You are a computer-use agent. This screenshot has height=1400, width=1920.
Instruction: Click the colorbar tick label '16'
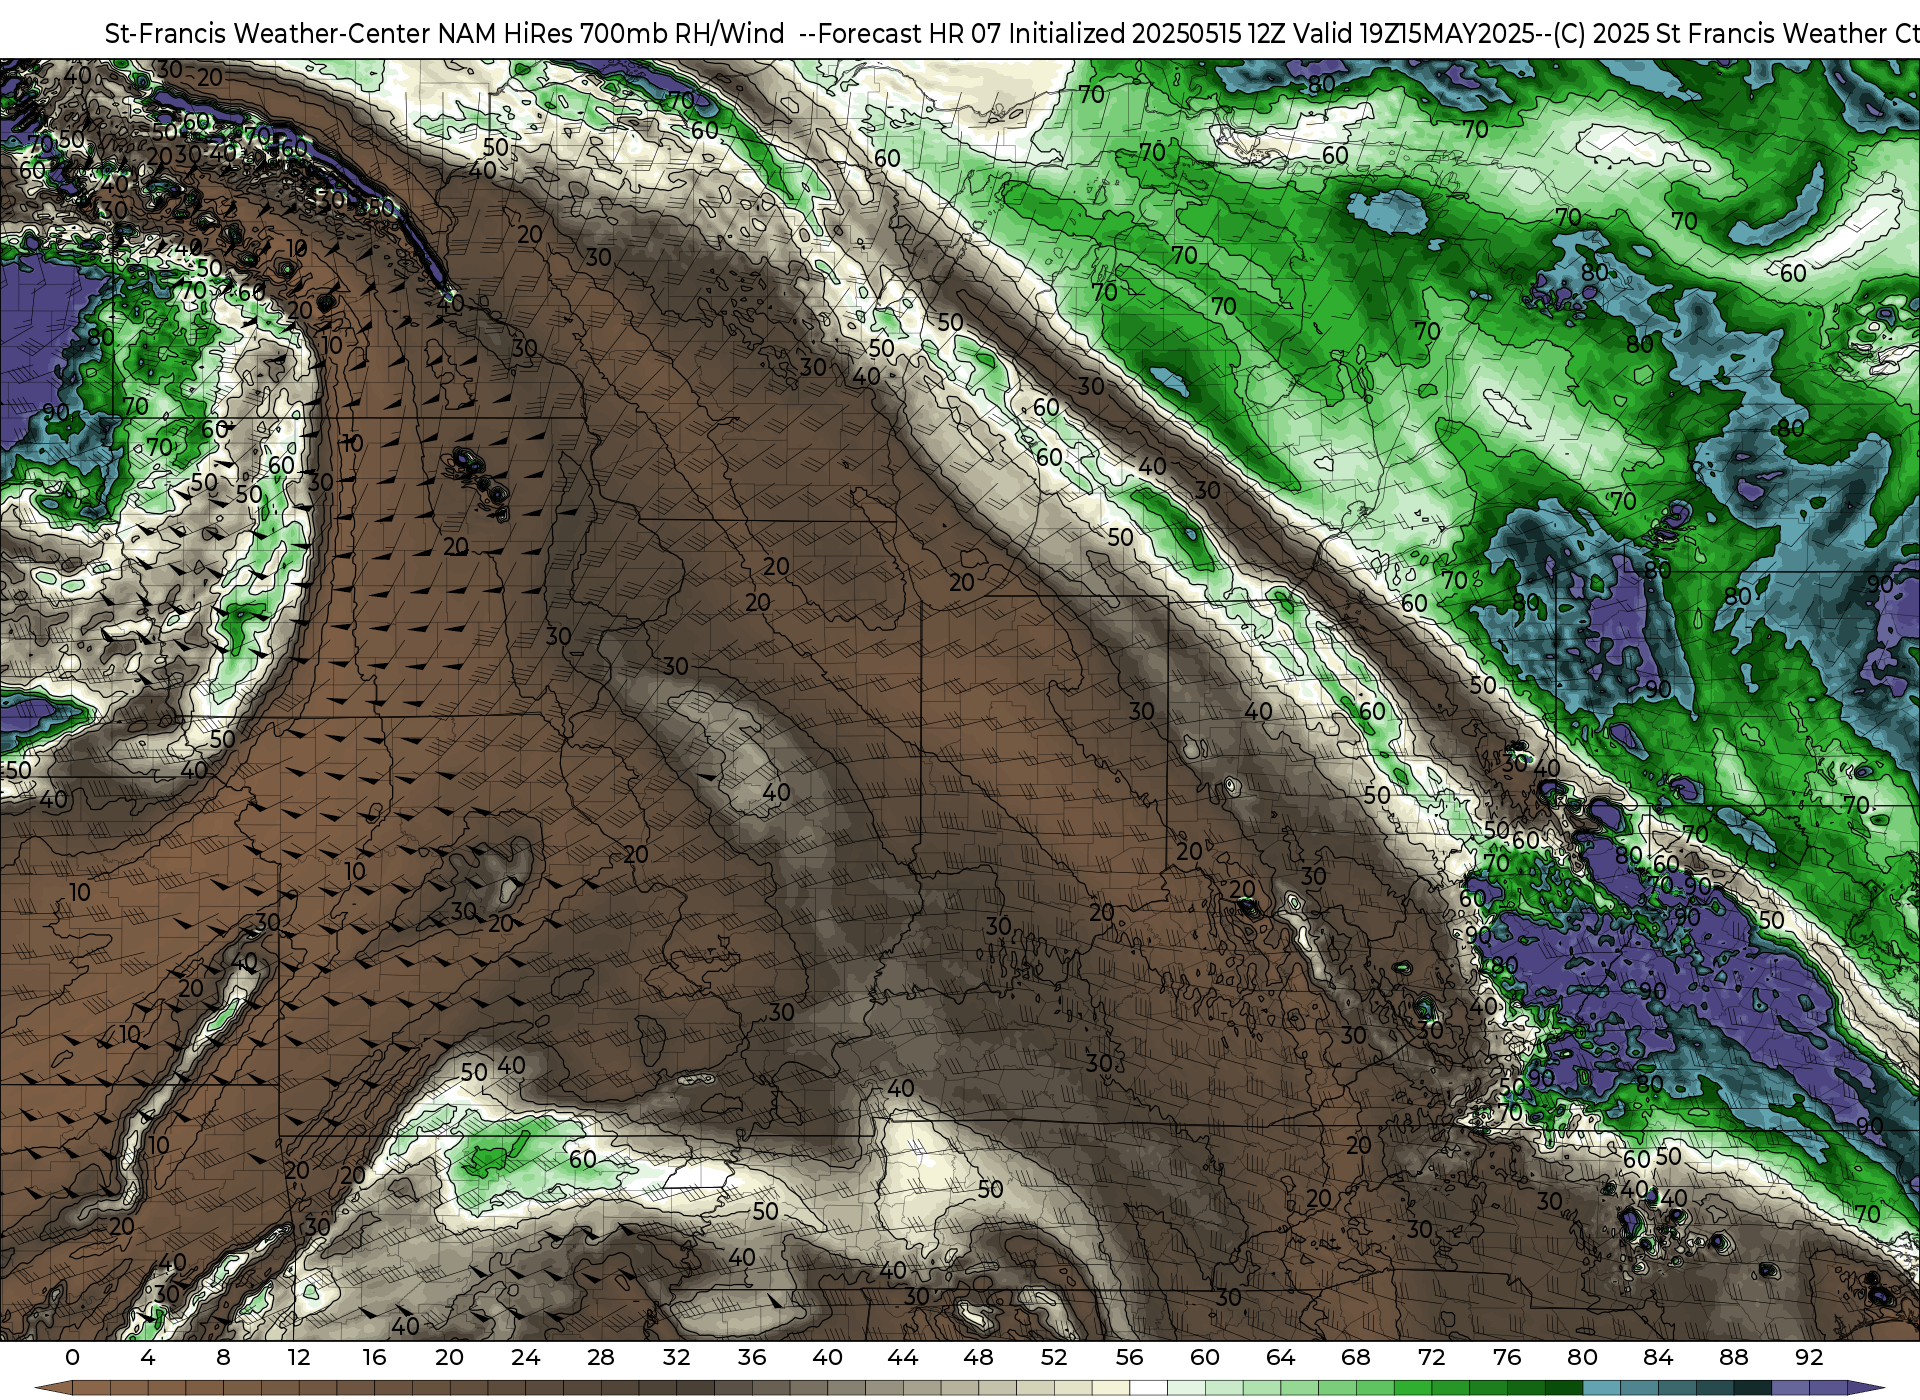click(374, 1357)
